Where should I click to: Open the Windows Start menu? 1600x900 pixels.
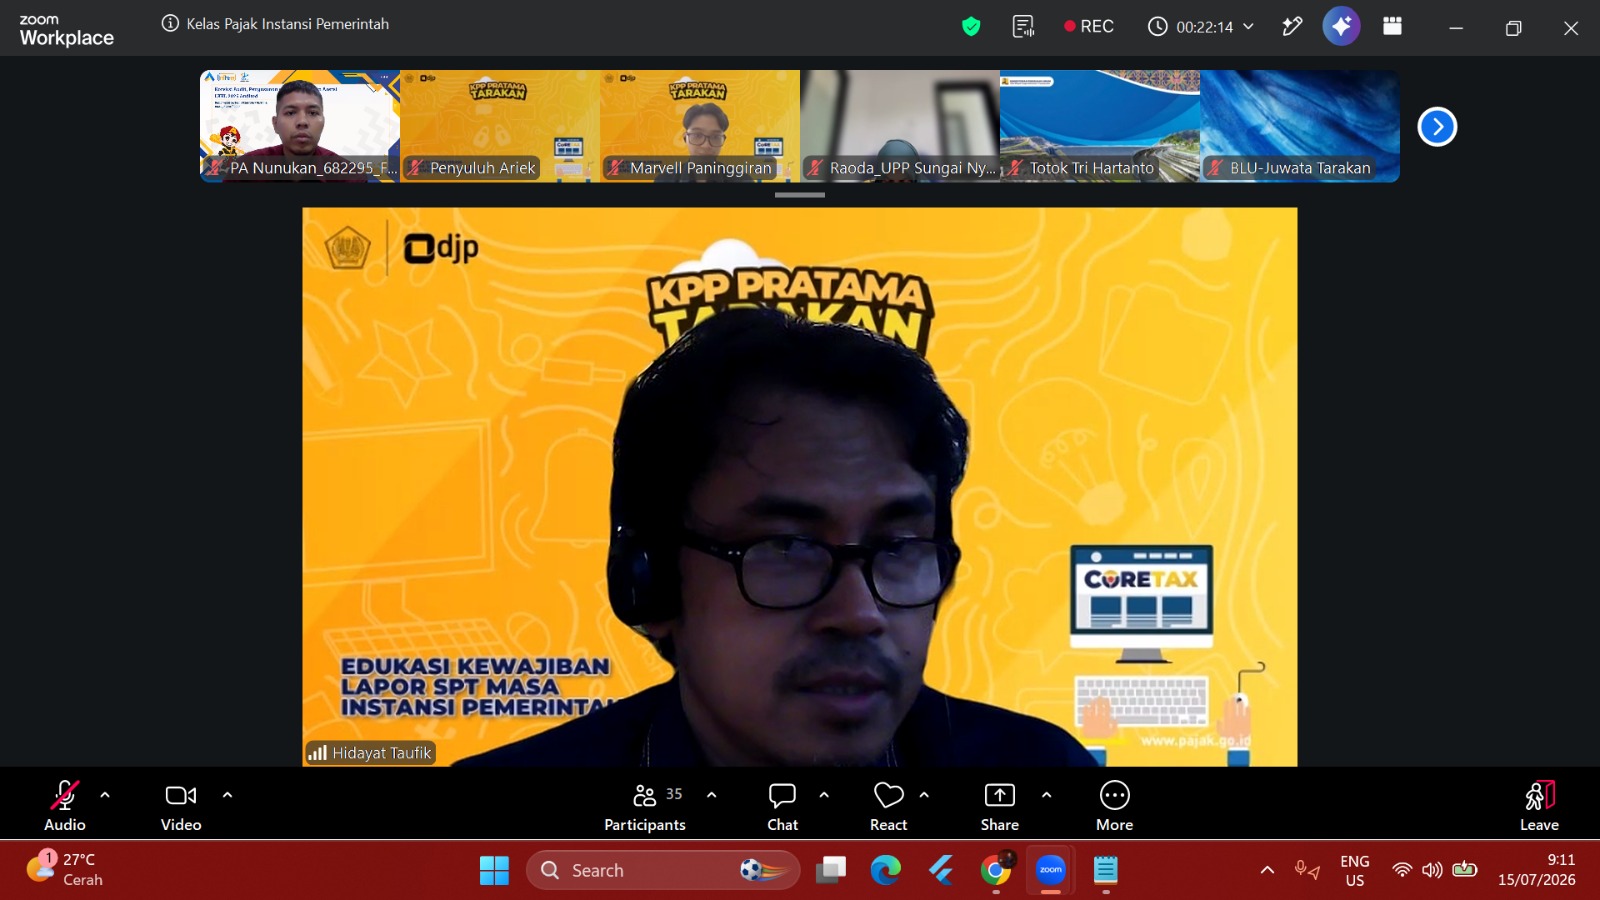coord(494,871)
